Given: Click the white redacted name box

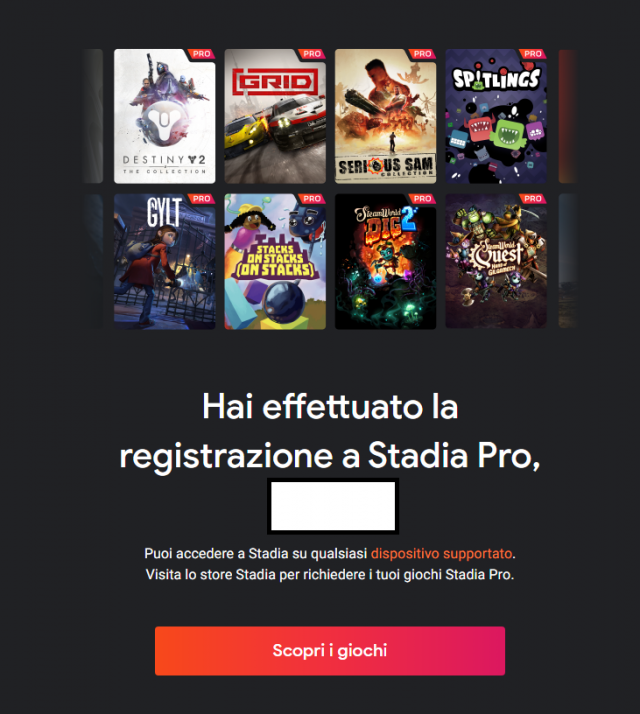Looking at the screenshot, I should (x=333, y=506).
